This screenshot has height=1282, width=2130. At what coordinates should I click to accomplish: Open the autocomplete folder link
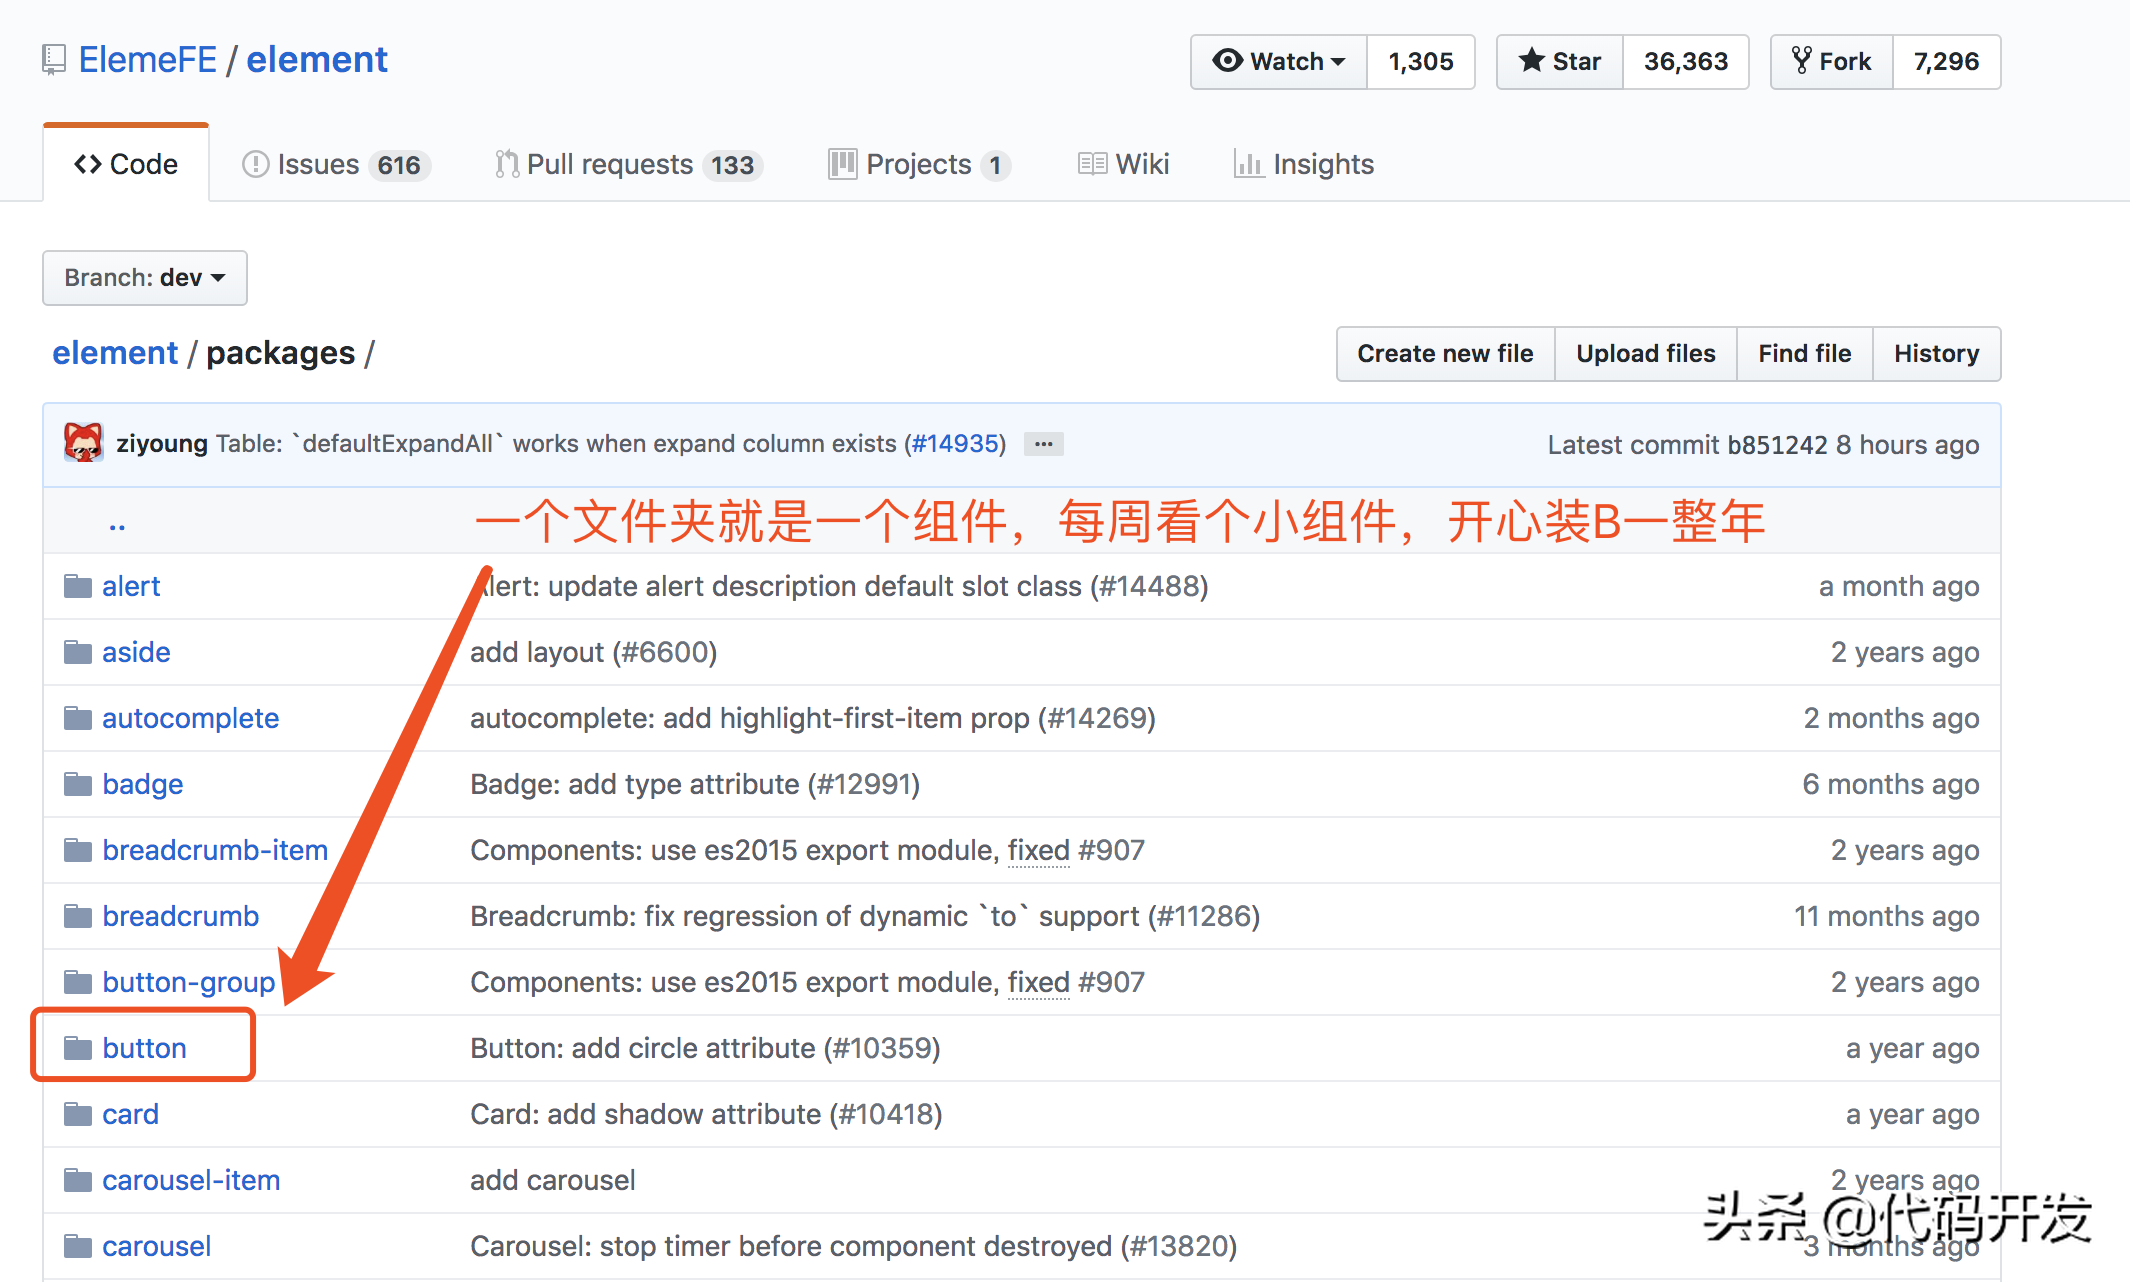(191, 718)
